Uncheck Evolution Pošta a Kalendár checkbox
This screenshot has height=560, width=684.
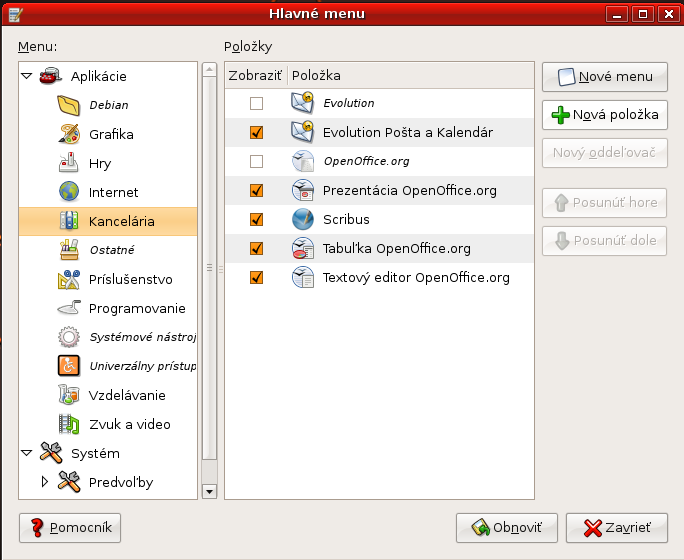(256, 132)
